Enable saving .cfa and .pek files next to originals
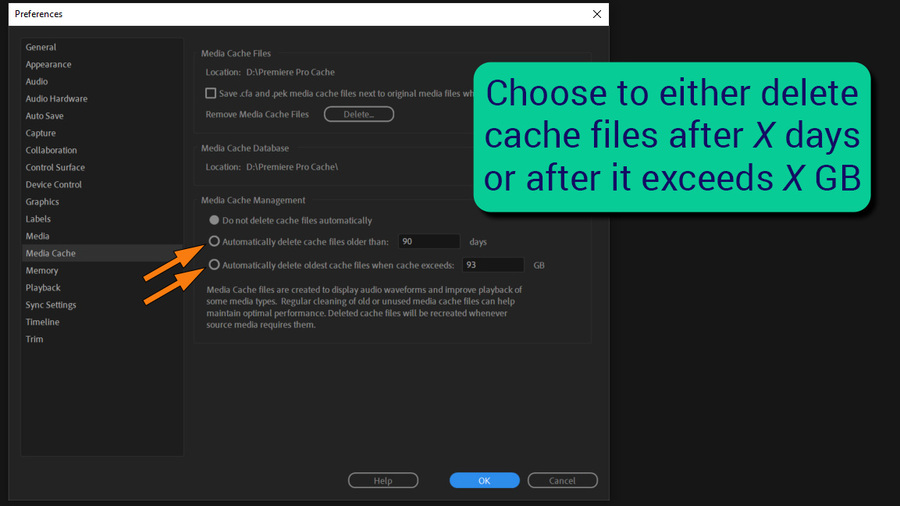The height and width of the screenshot is (506, 900). [x=211, y=93]
